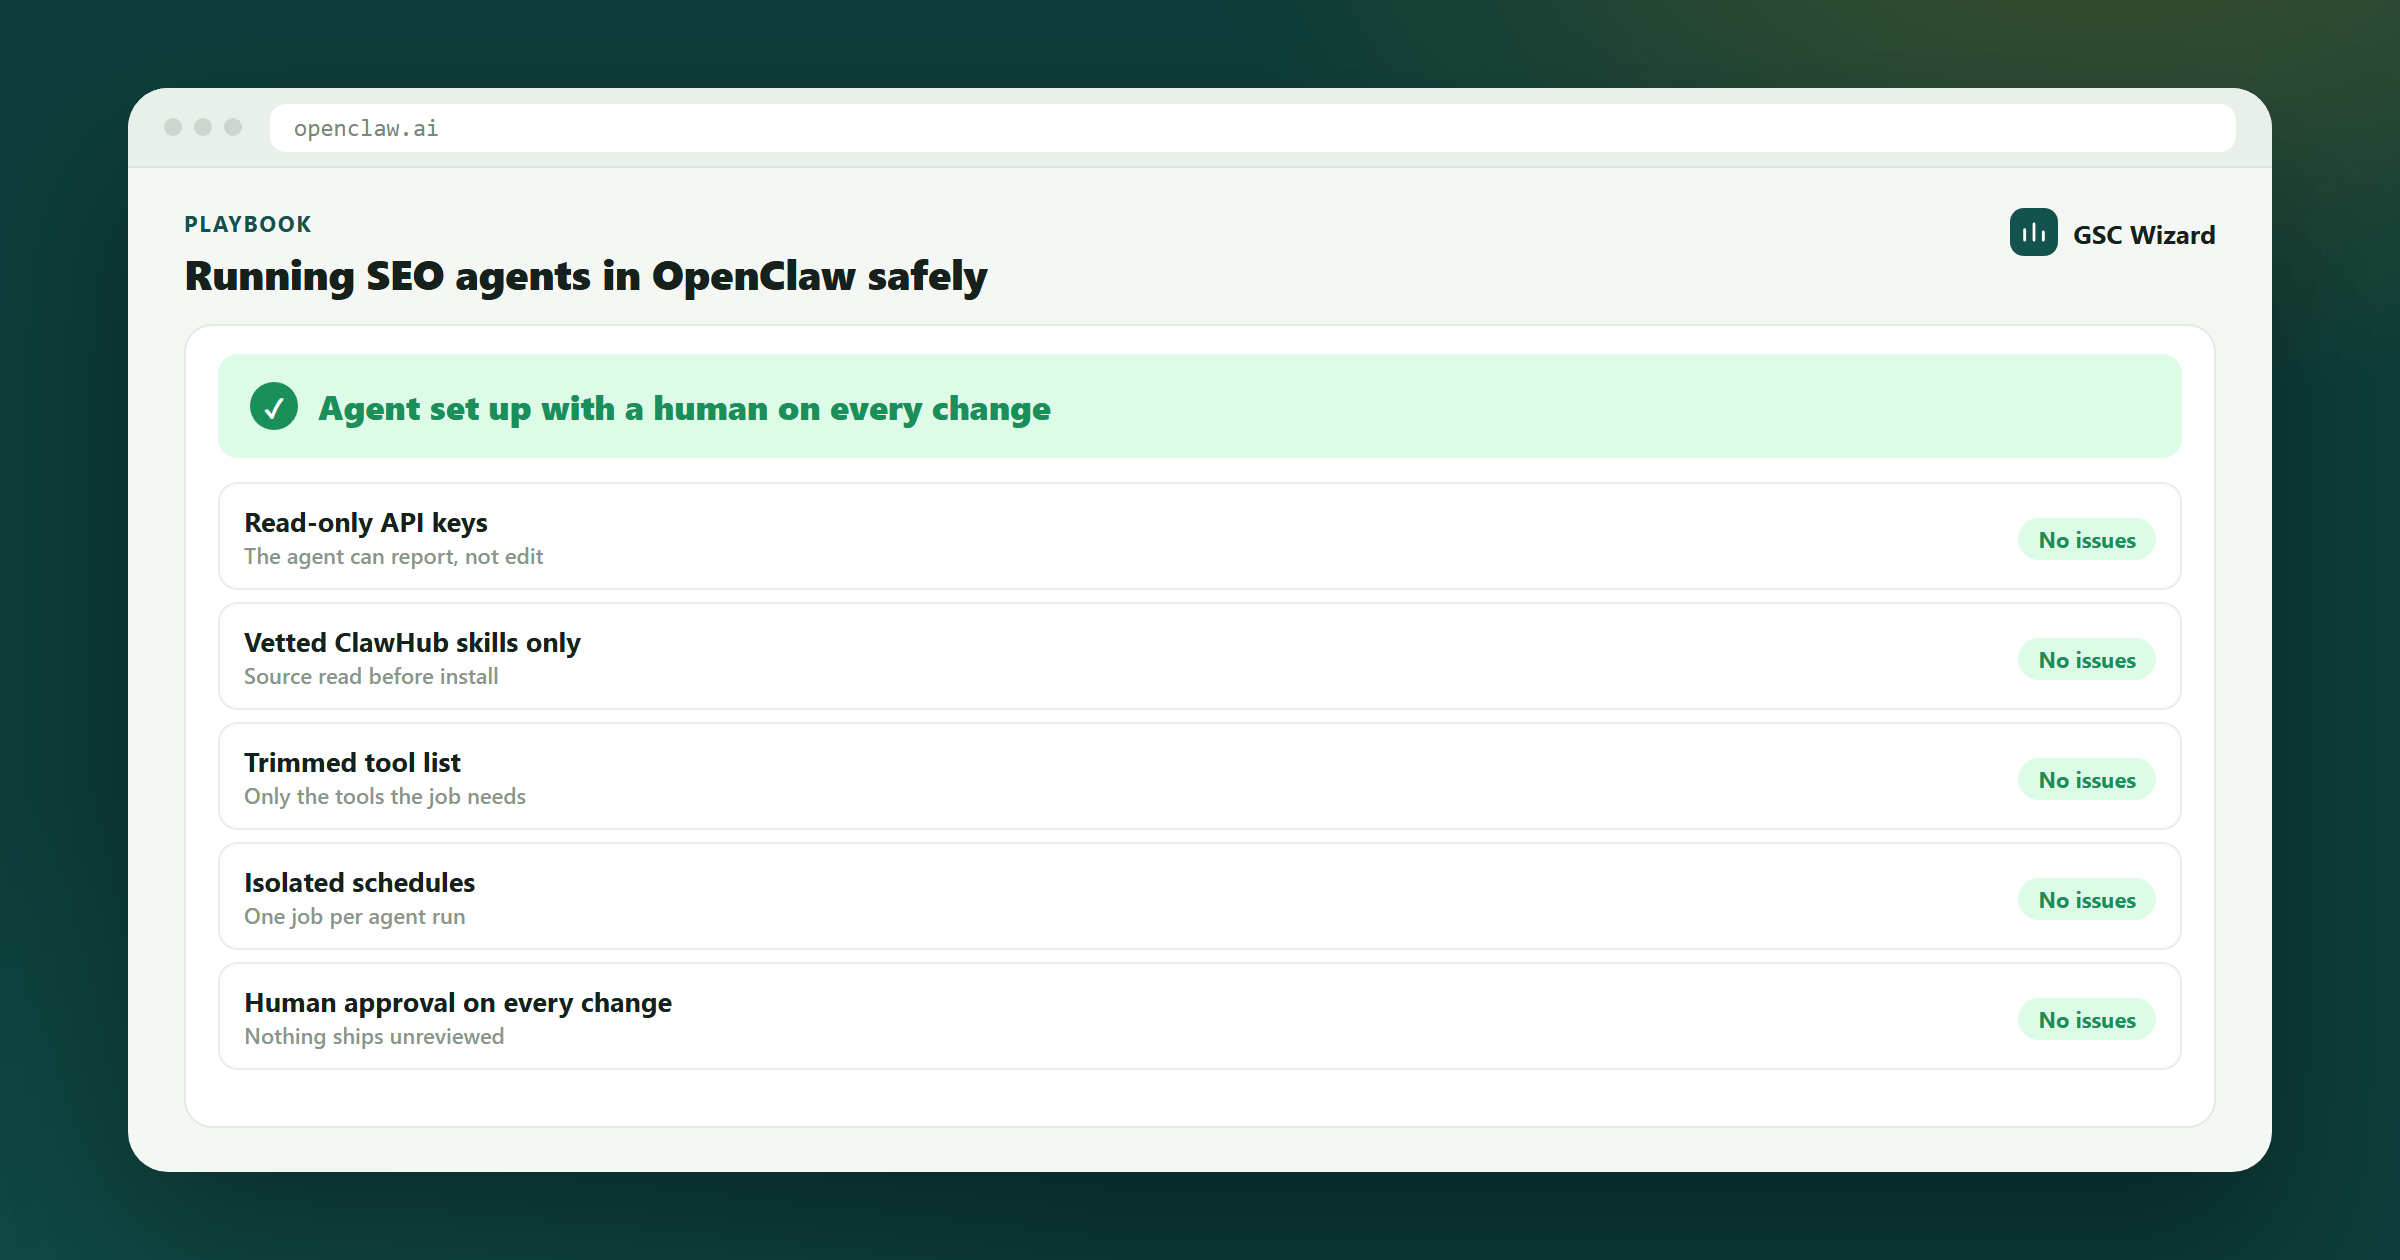2400x1260 pixels.
Task: Click the text One job per agent run
Action: tap(355, 917)
